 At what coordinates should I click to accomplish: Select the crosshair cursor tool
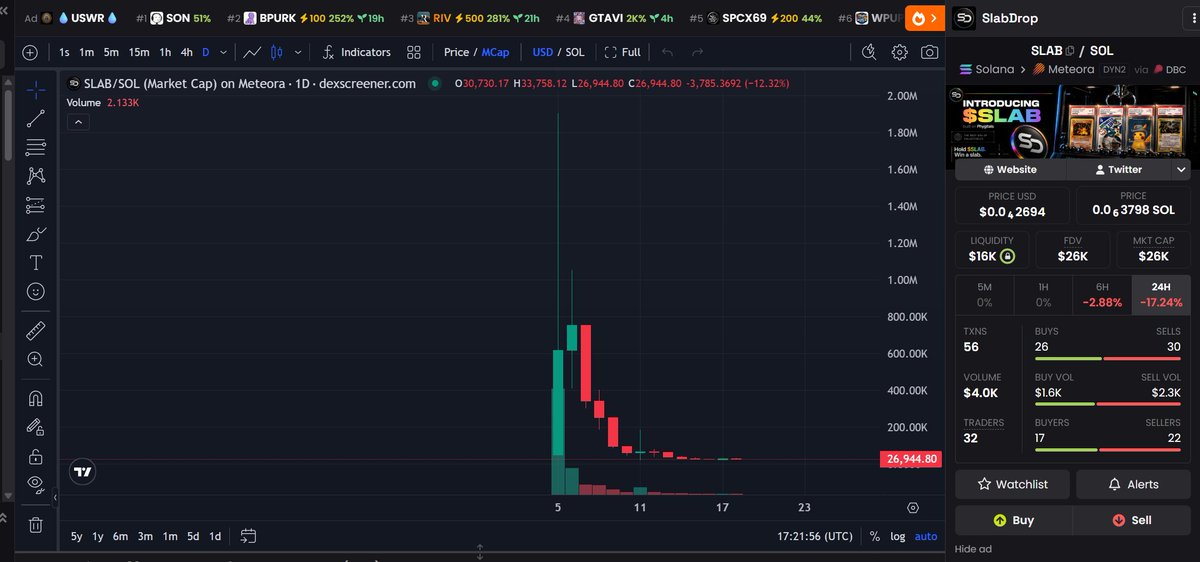36,90
